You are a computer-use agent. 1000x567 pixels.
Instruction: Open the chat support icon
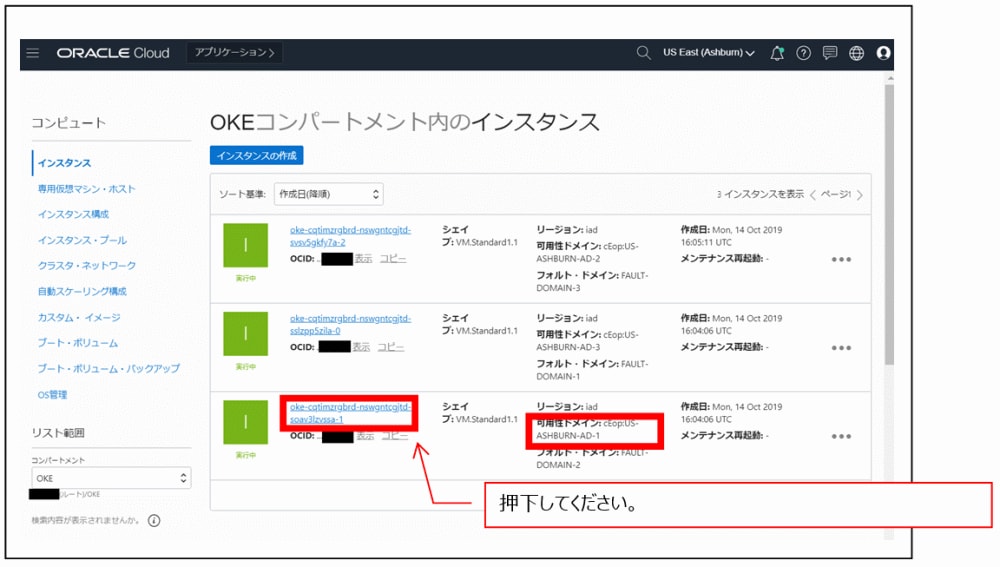click(829, 53)
